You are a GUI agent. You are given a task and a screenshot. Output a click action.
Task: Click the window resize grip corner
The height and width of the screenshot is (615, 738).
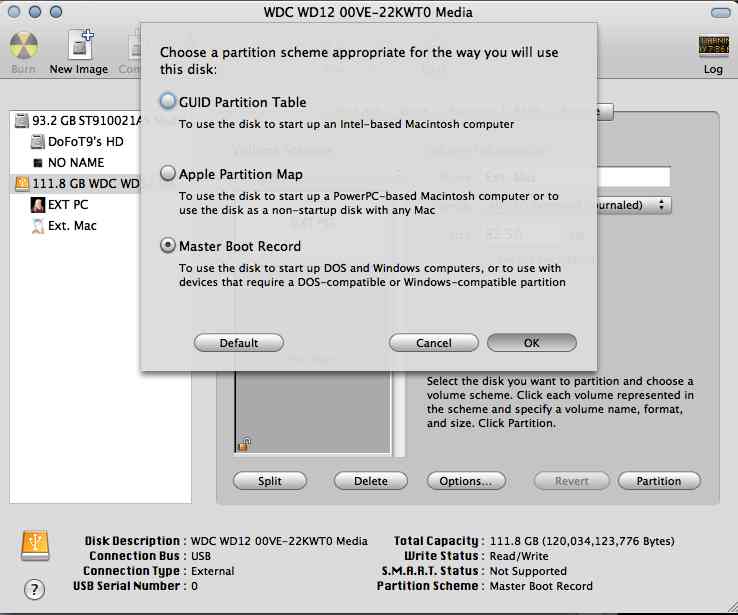(x=732, y=607)
